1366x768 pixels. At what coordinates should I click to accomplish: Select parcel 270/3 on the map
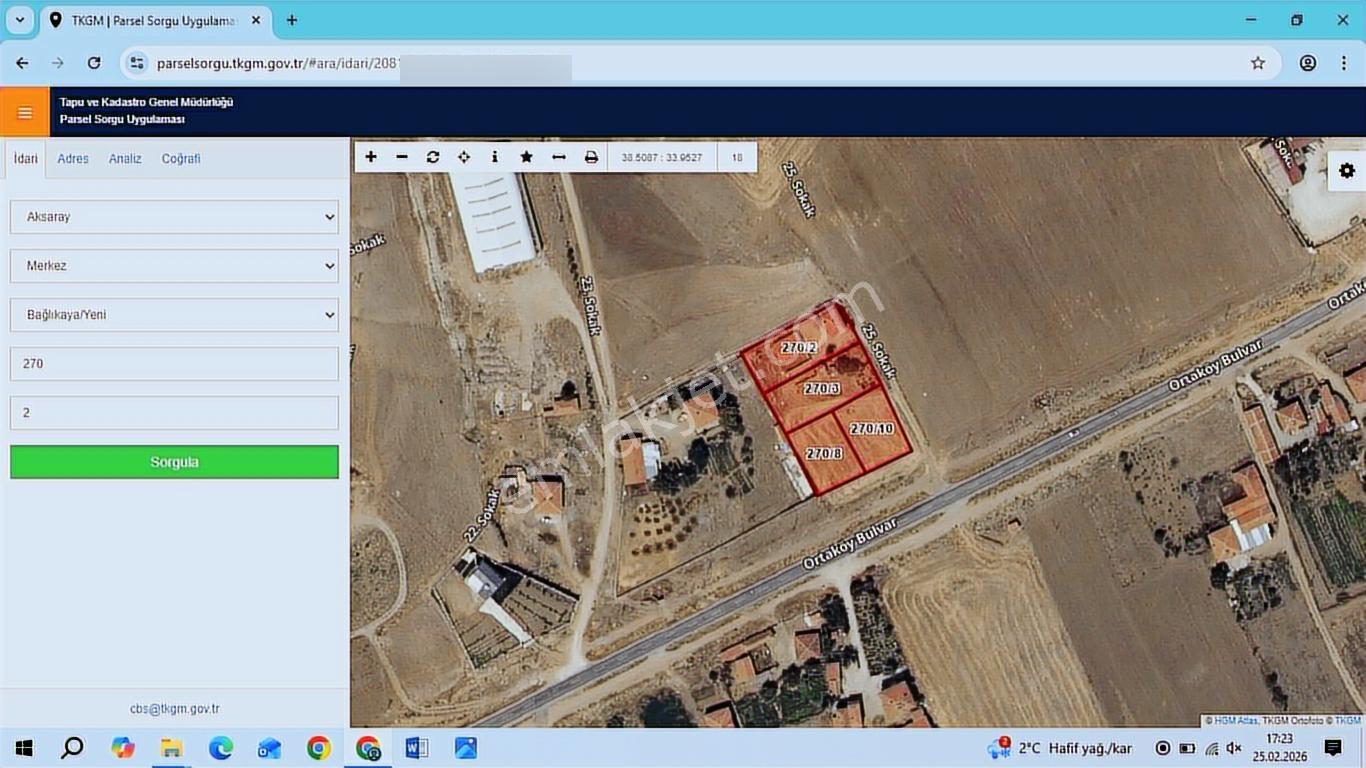click(821, 389)
